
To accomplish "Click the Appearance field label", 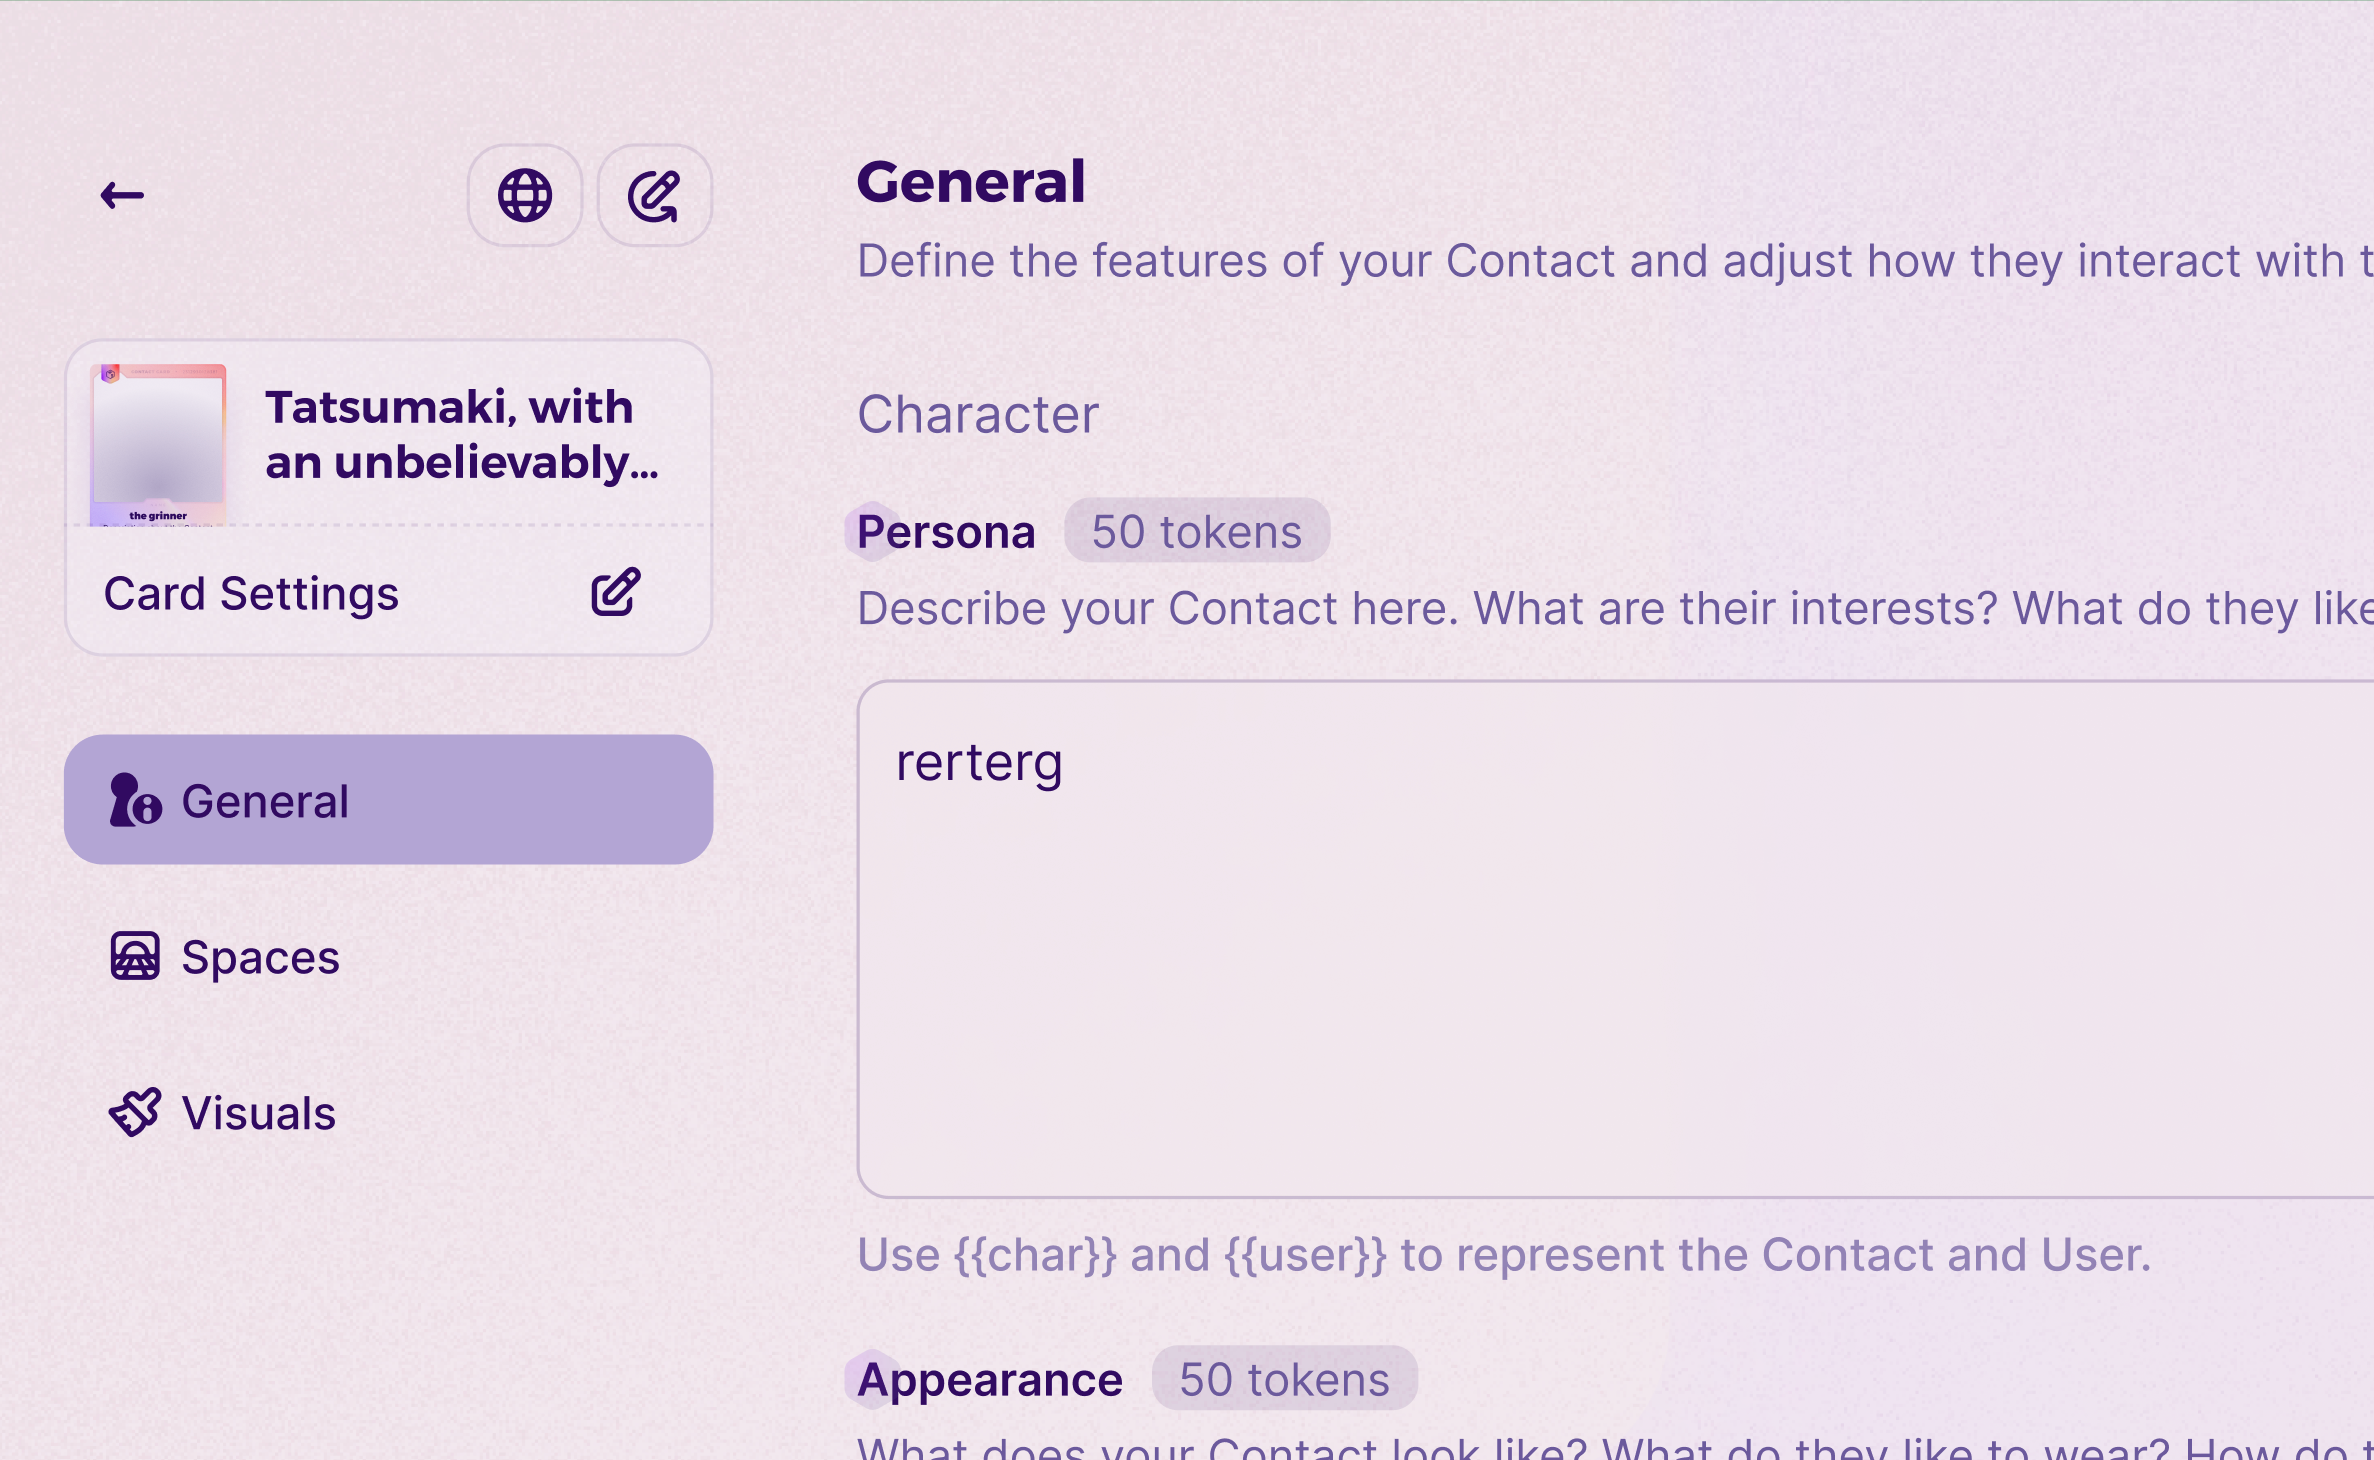I will [x=990, y=1380].
